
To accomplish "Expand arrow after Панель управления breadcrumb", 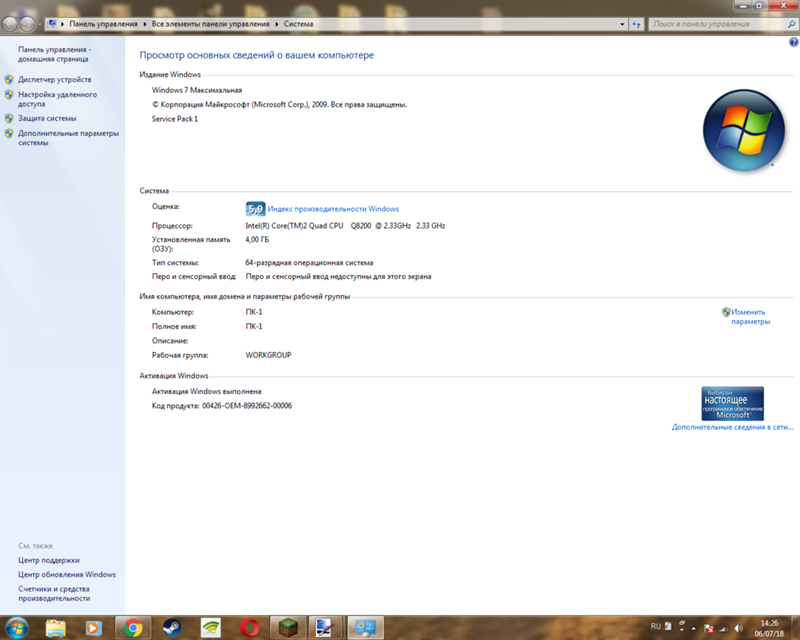I will pyautogui.click(x=144, y=24).
